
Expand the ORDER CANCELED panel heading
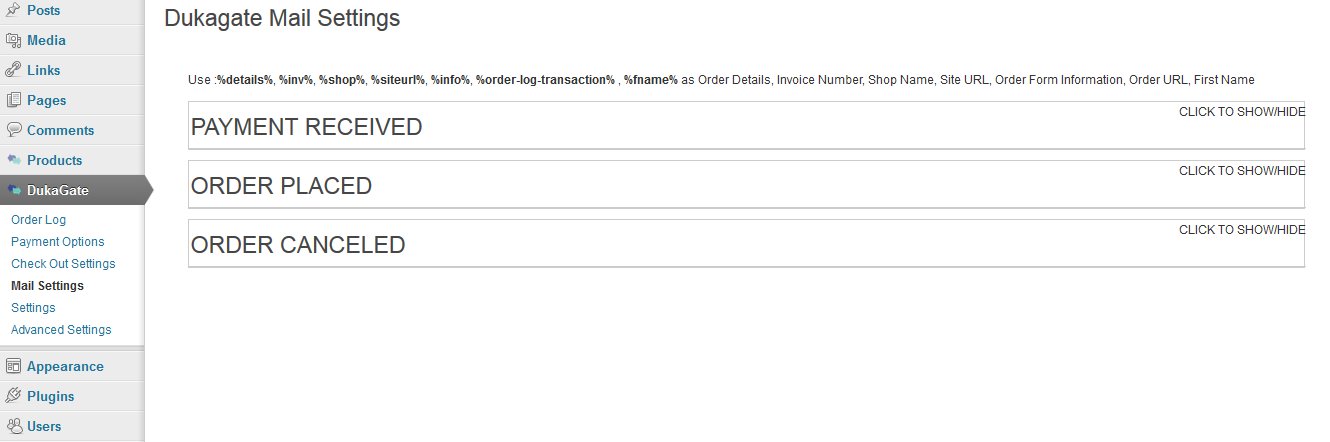point(298,245)
